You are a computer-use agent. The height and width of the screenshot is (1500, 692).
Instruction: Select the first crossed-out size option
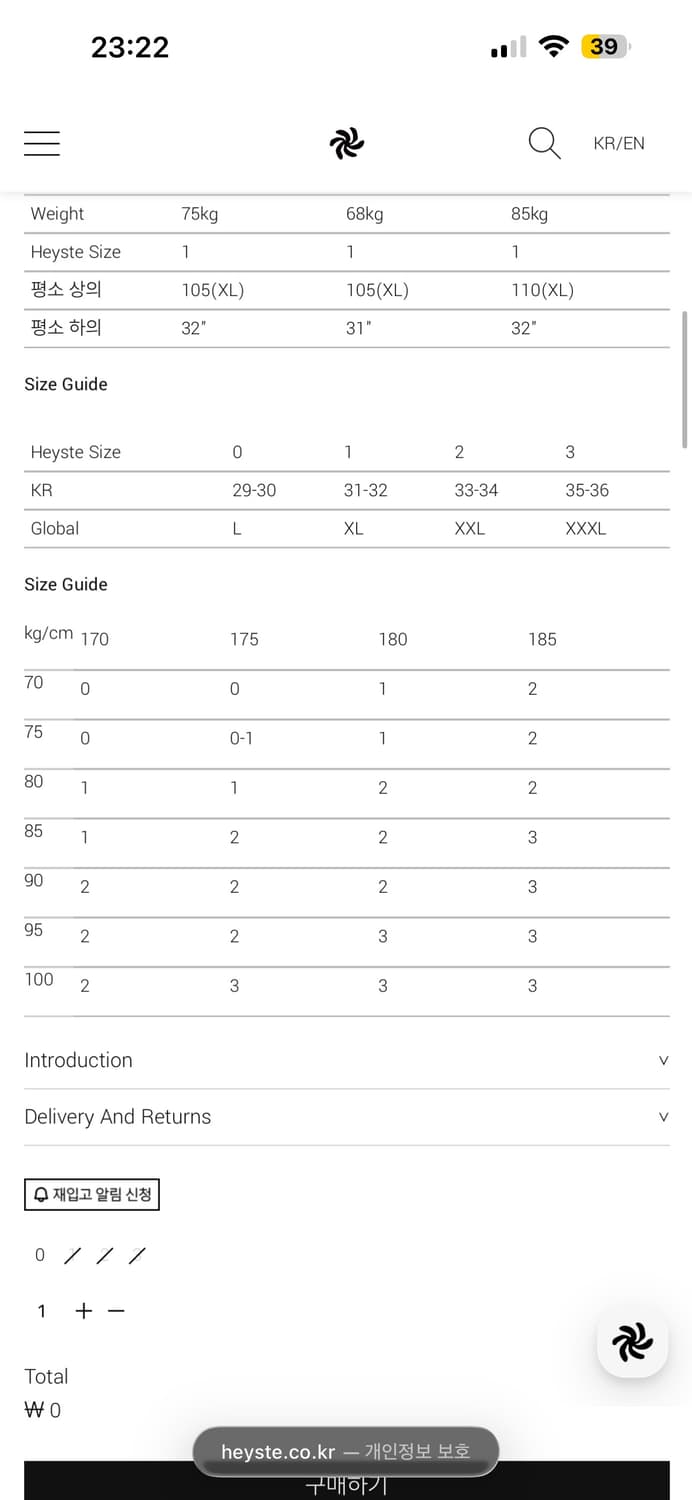(x=73, y=1256)
